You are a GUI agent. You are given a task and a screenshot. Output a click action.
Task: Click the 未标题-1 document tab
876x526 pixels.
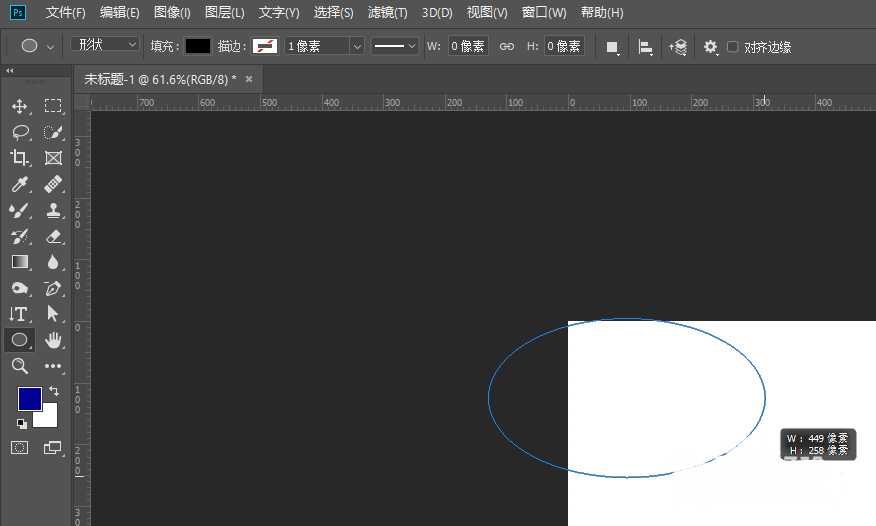click(x=160, y=79)
